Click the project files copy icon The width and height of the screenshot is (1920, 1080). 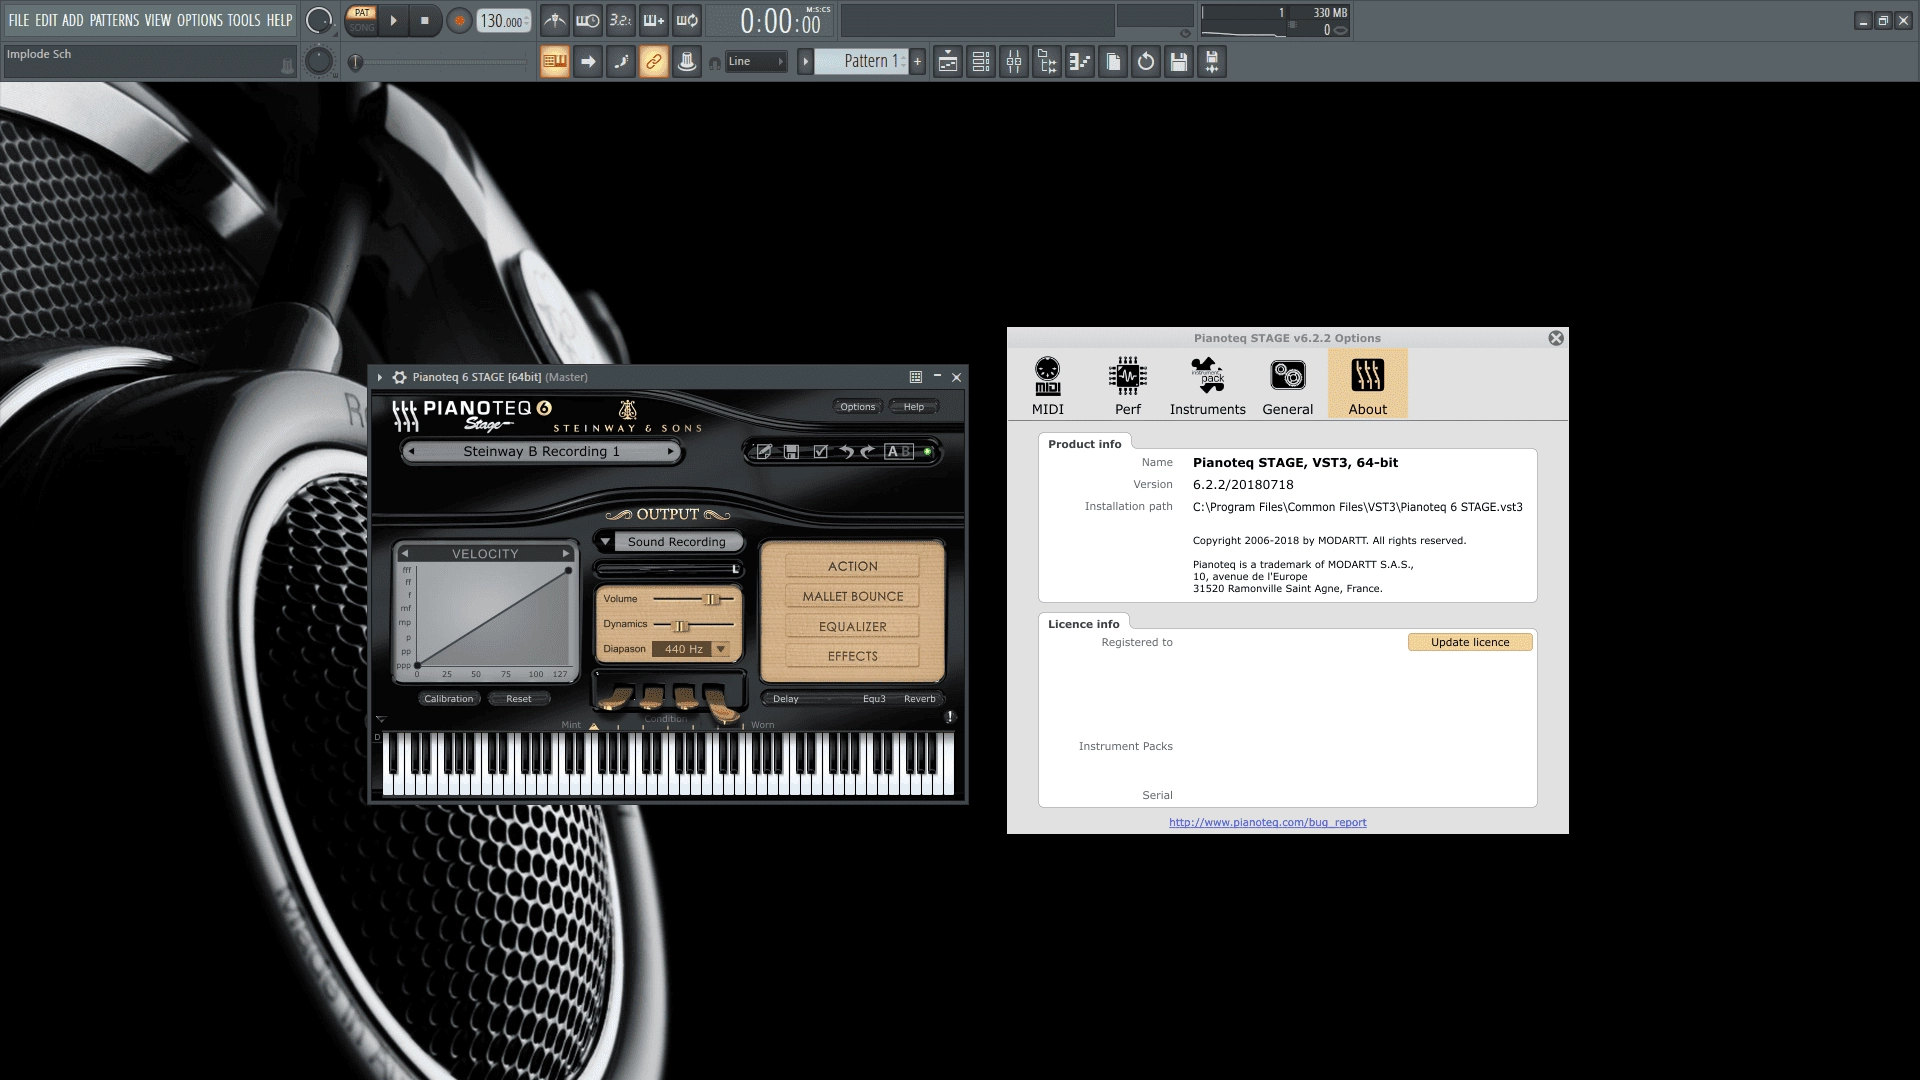(x=1113, y=62)
